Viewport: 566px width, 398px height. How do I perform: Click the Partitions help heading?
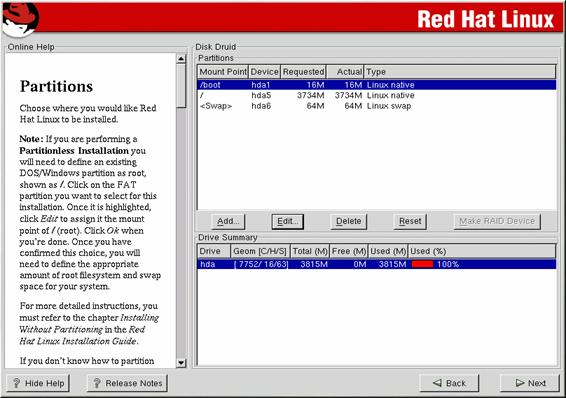56,86
